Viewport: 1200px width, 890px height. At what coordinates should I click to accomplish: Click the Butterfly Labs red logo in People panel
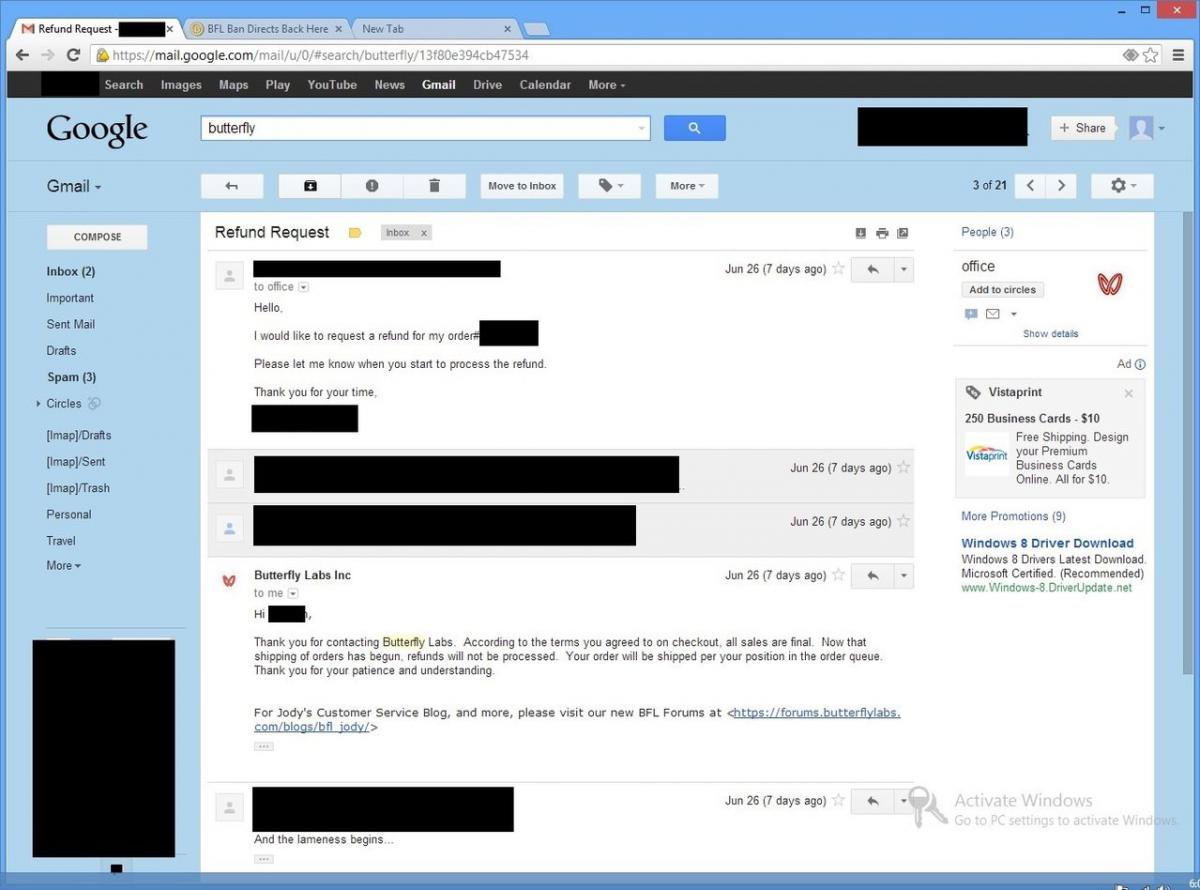point(1110,284)
